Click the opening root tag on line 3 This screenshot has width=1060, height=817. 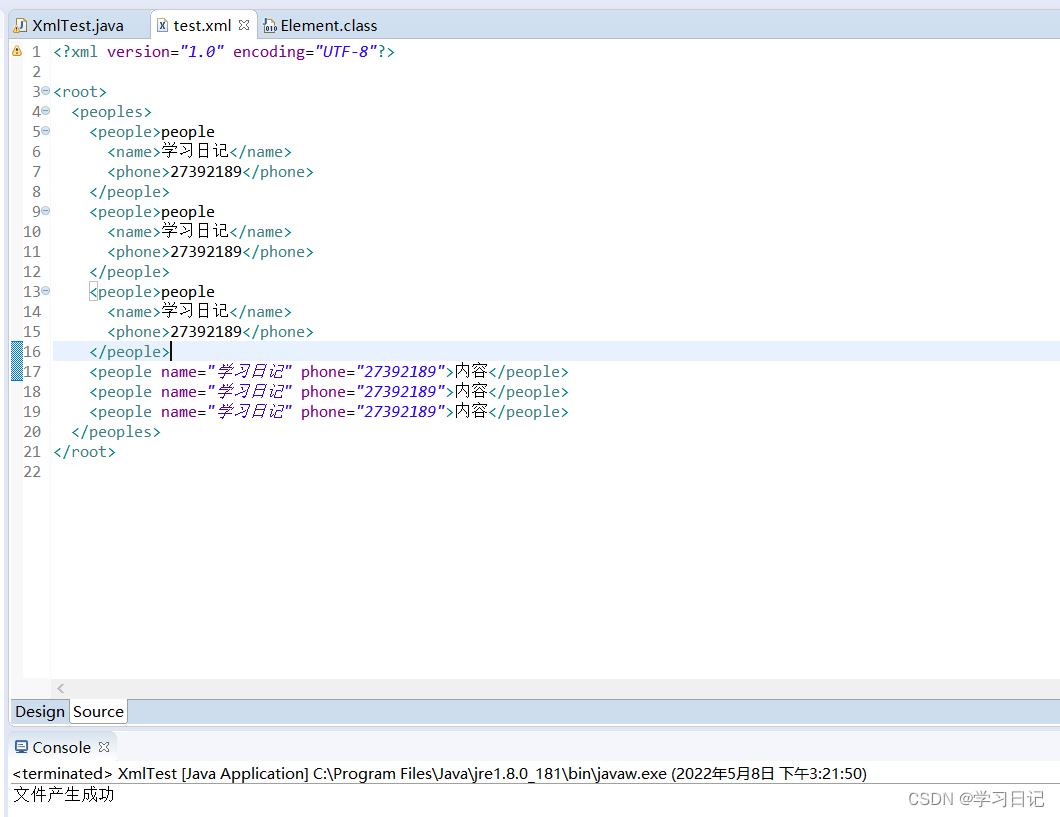coord(80,92)
